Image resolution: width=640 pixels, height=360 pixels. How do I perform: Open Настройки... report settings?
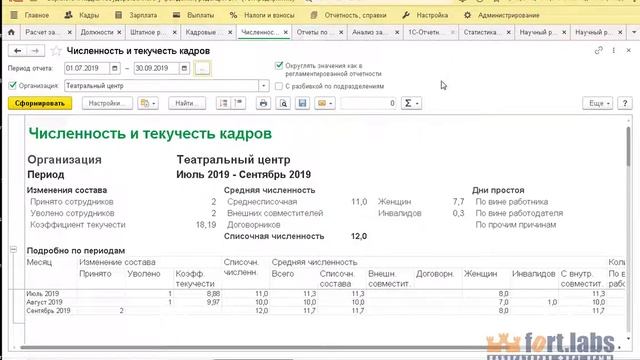107,103
